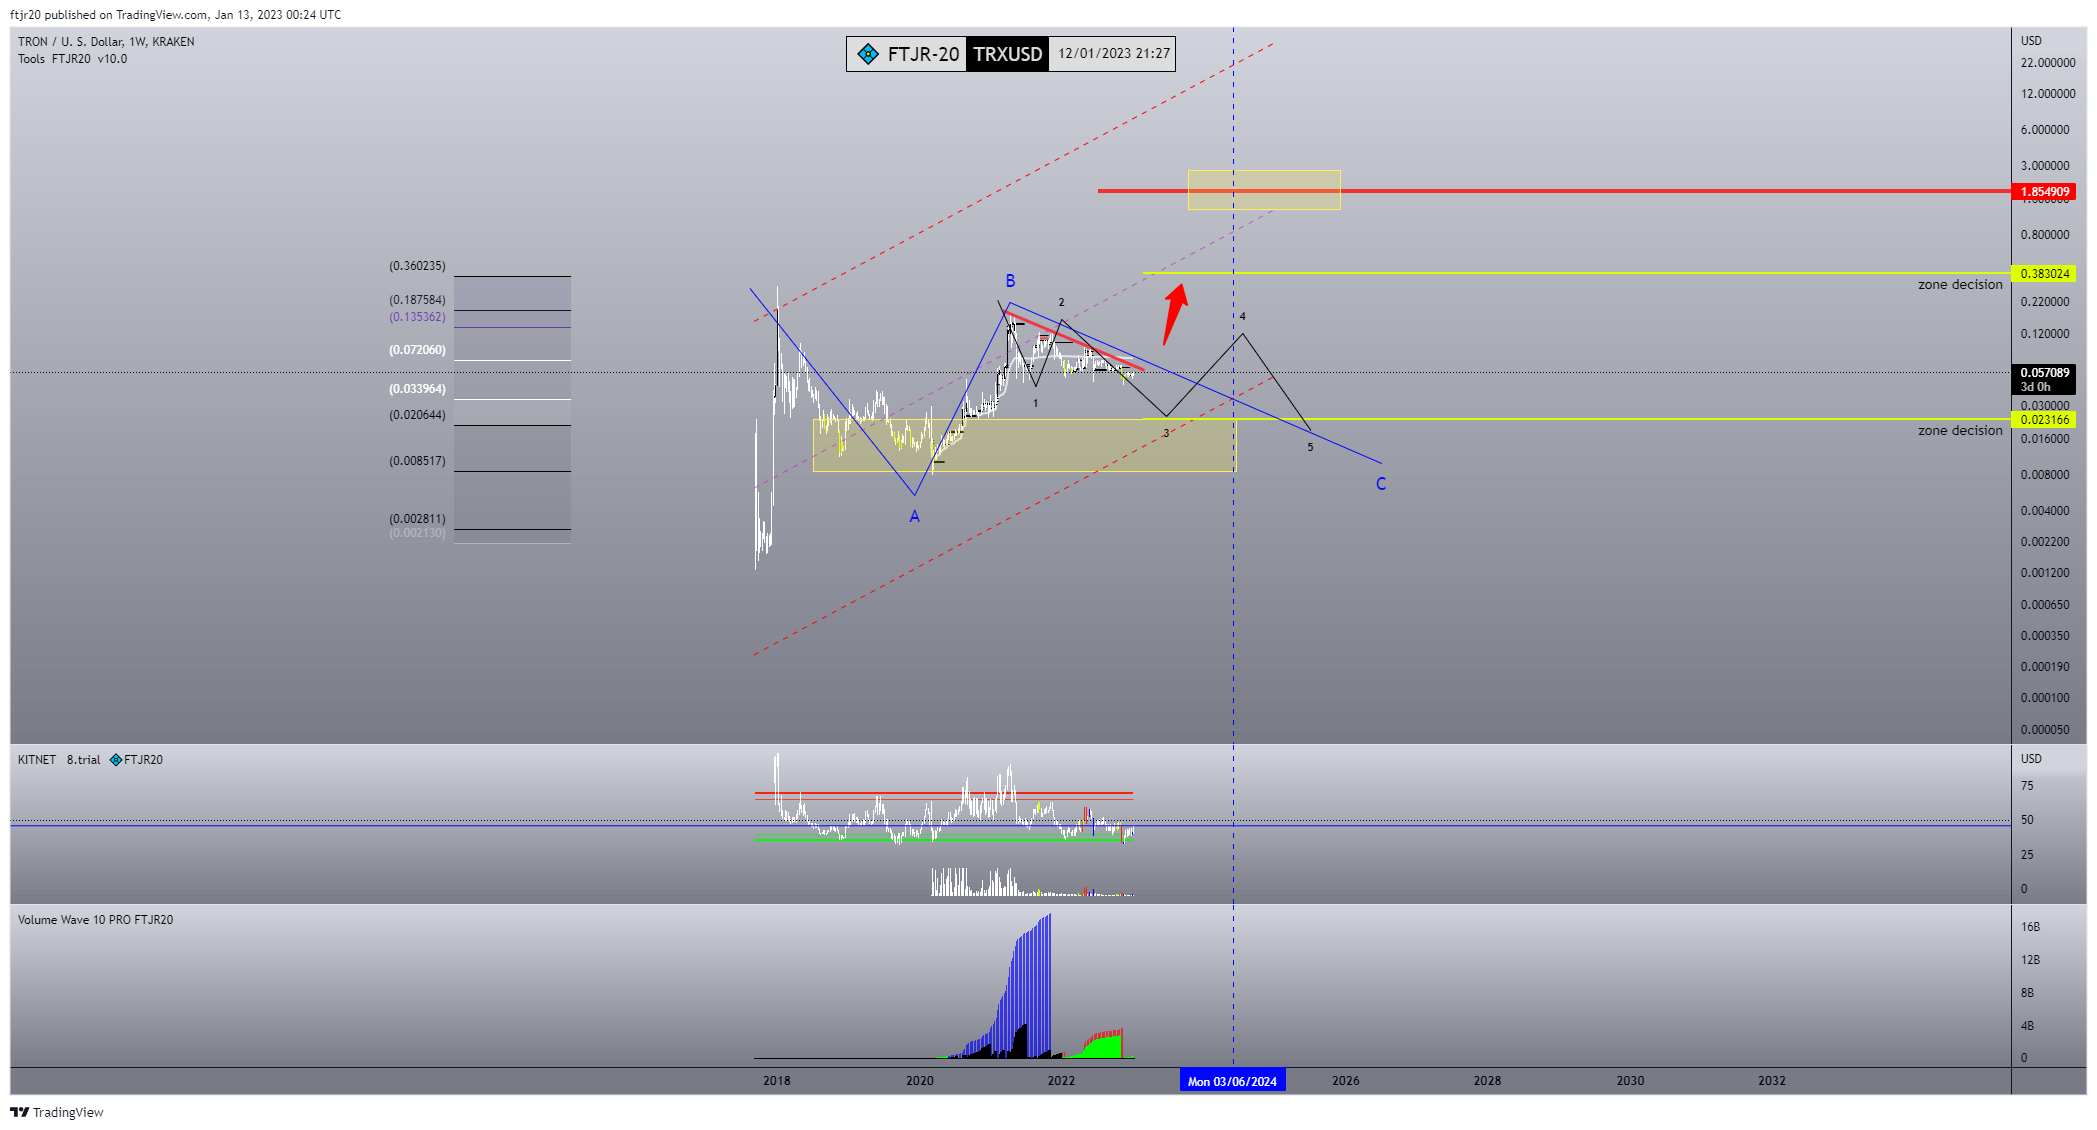
Task: Open the TRON / U. S. Dollar chart title
Action: pyautogui.click(x=106, y=42)
